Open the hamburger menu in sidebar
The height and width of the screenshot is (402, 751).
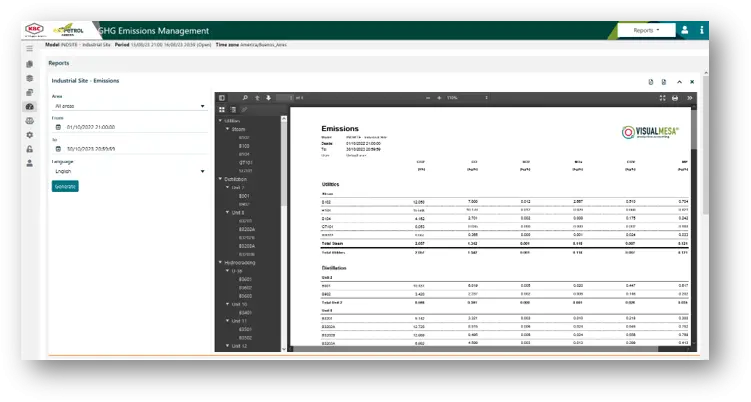click(30, 47)
